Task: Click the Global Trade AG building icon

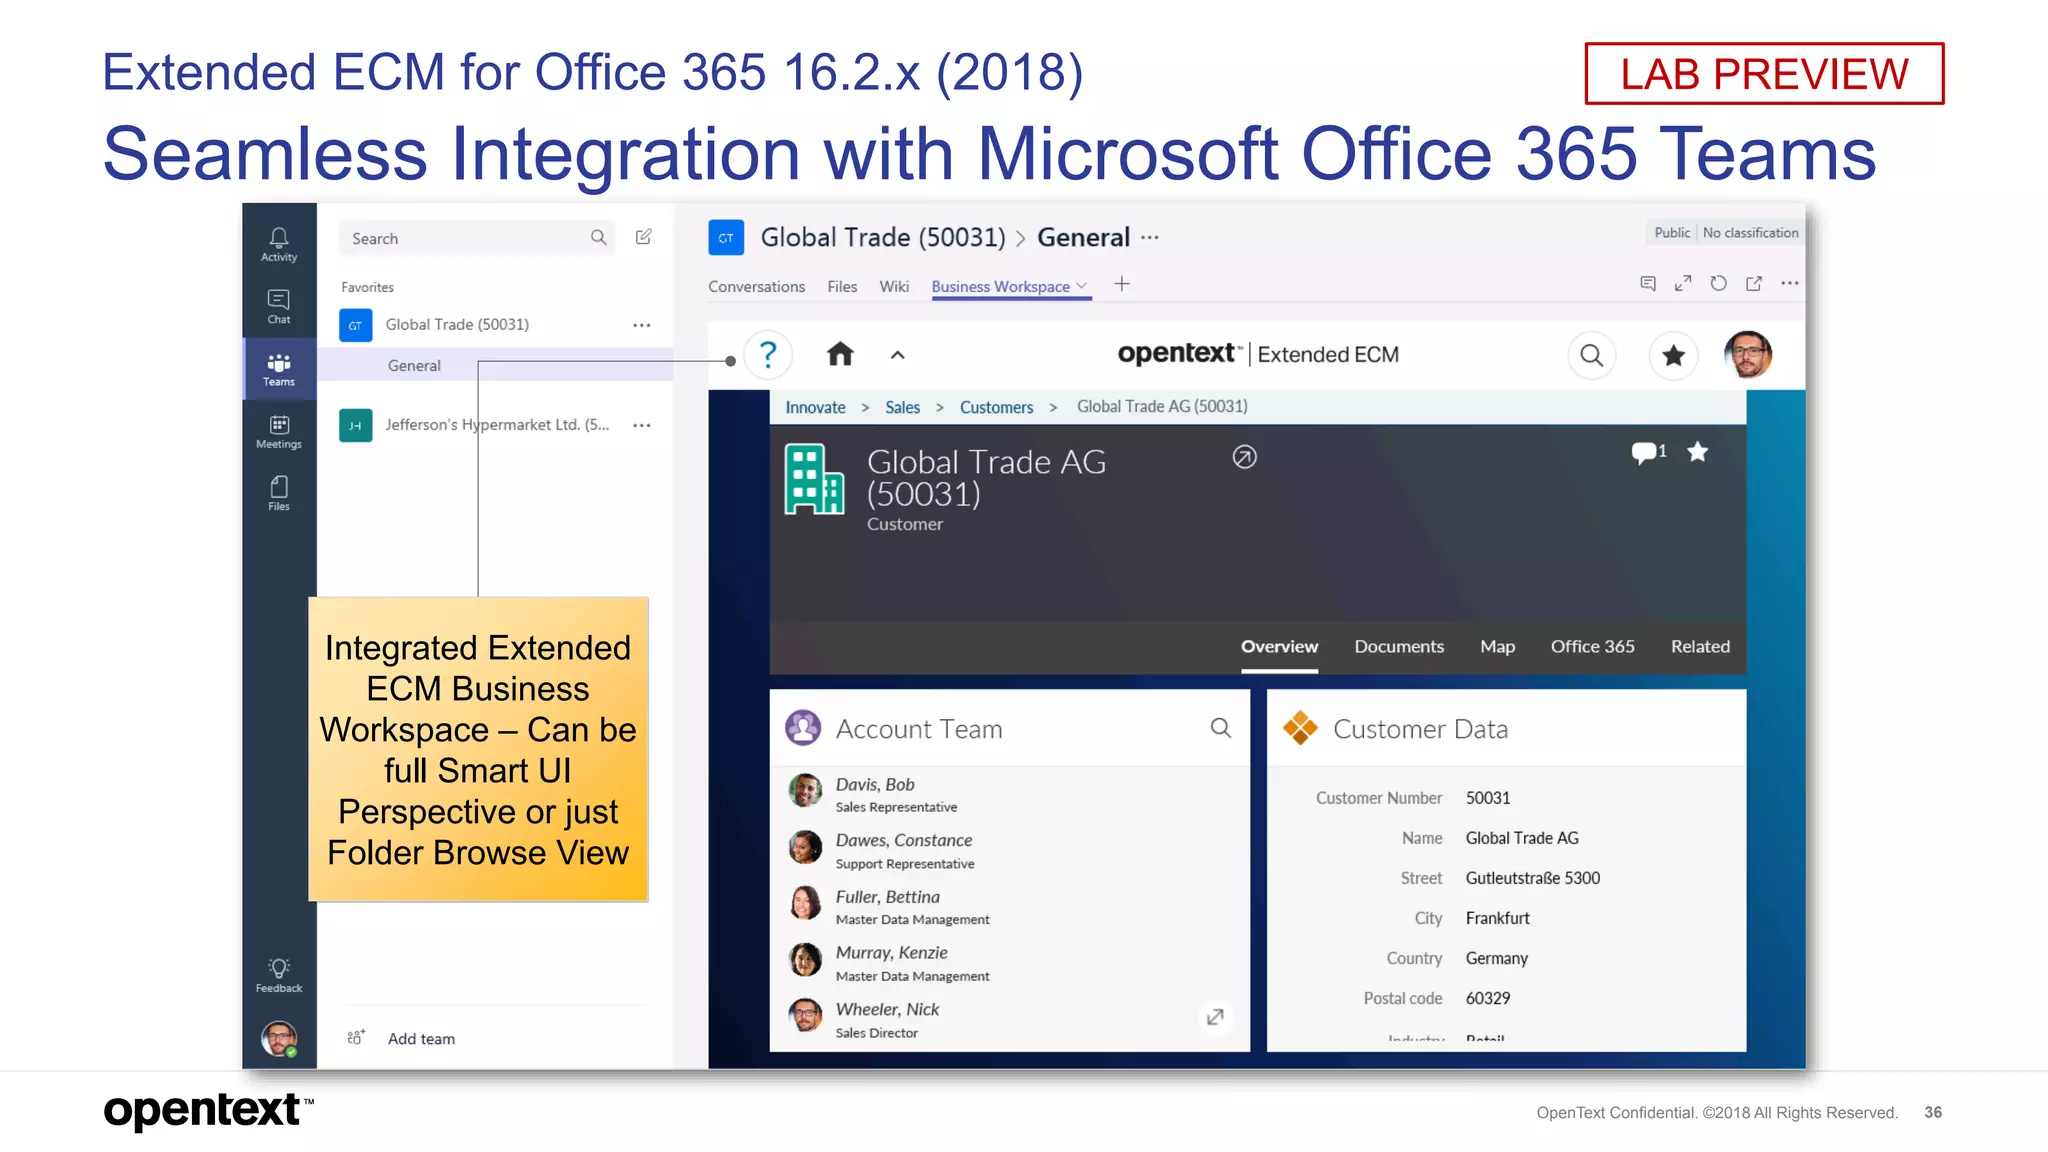Action: (x=813, y=480)
